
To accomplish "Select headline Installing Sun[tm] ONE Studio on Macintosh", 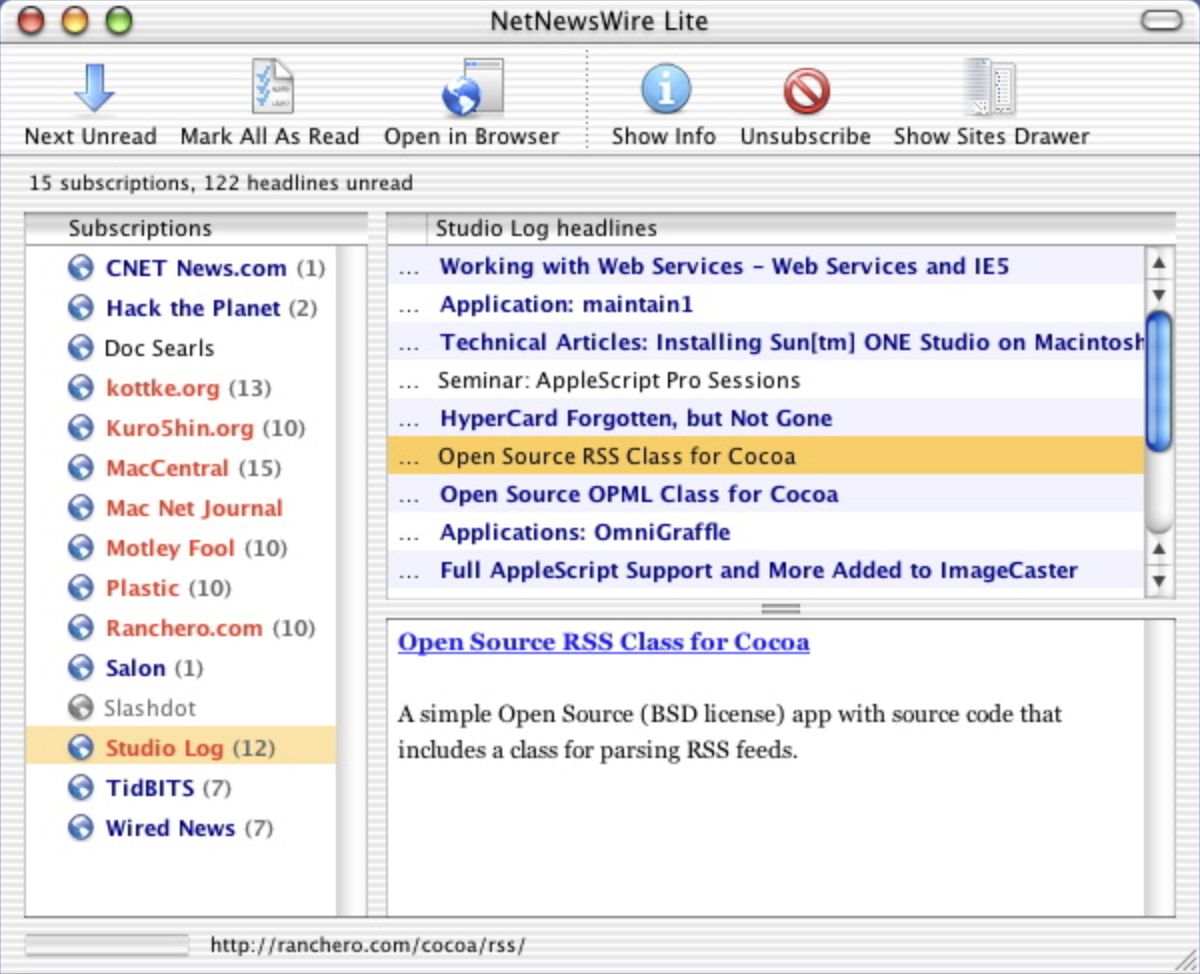I will [765, 342].
